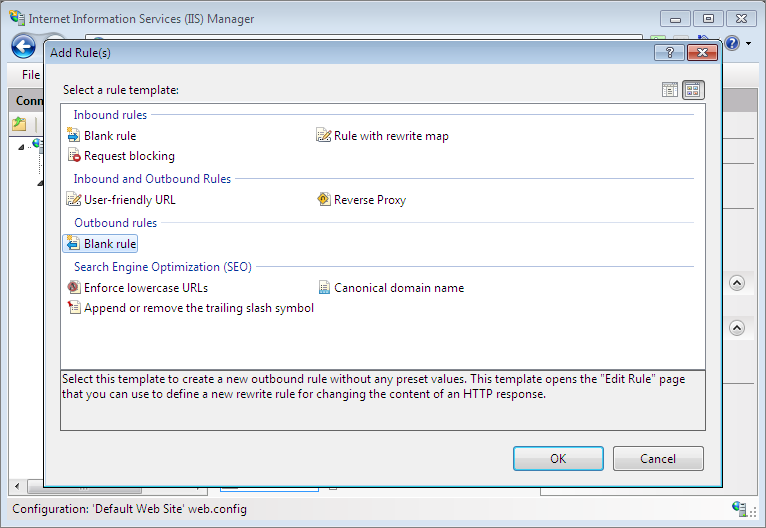Switch to details list view icon
The width and height of the screenshot is (766, 528).
pos(670,90)
